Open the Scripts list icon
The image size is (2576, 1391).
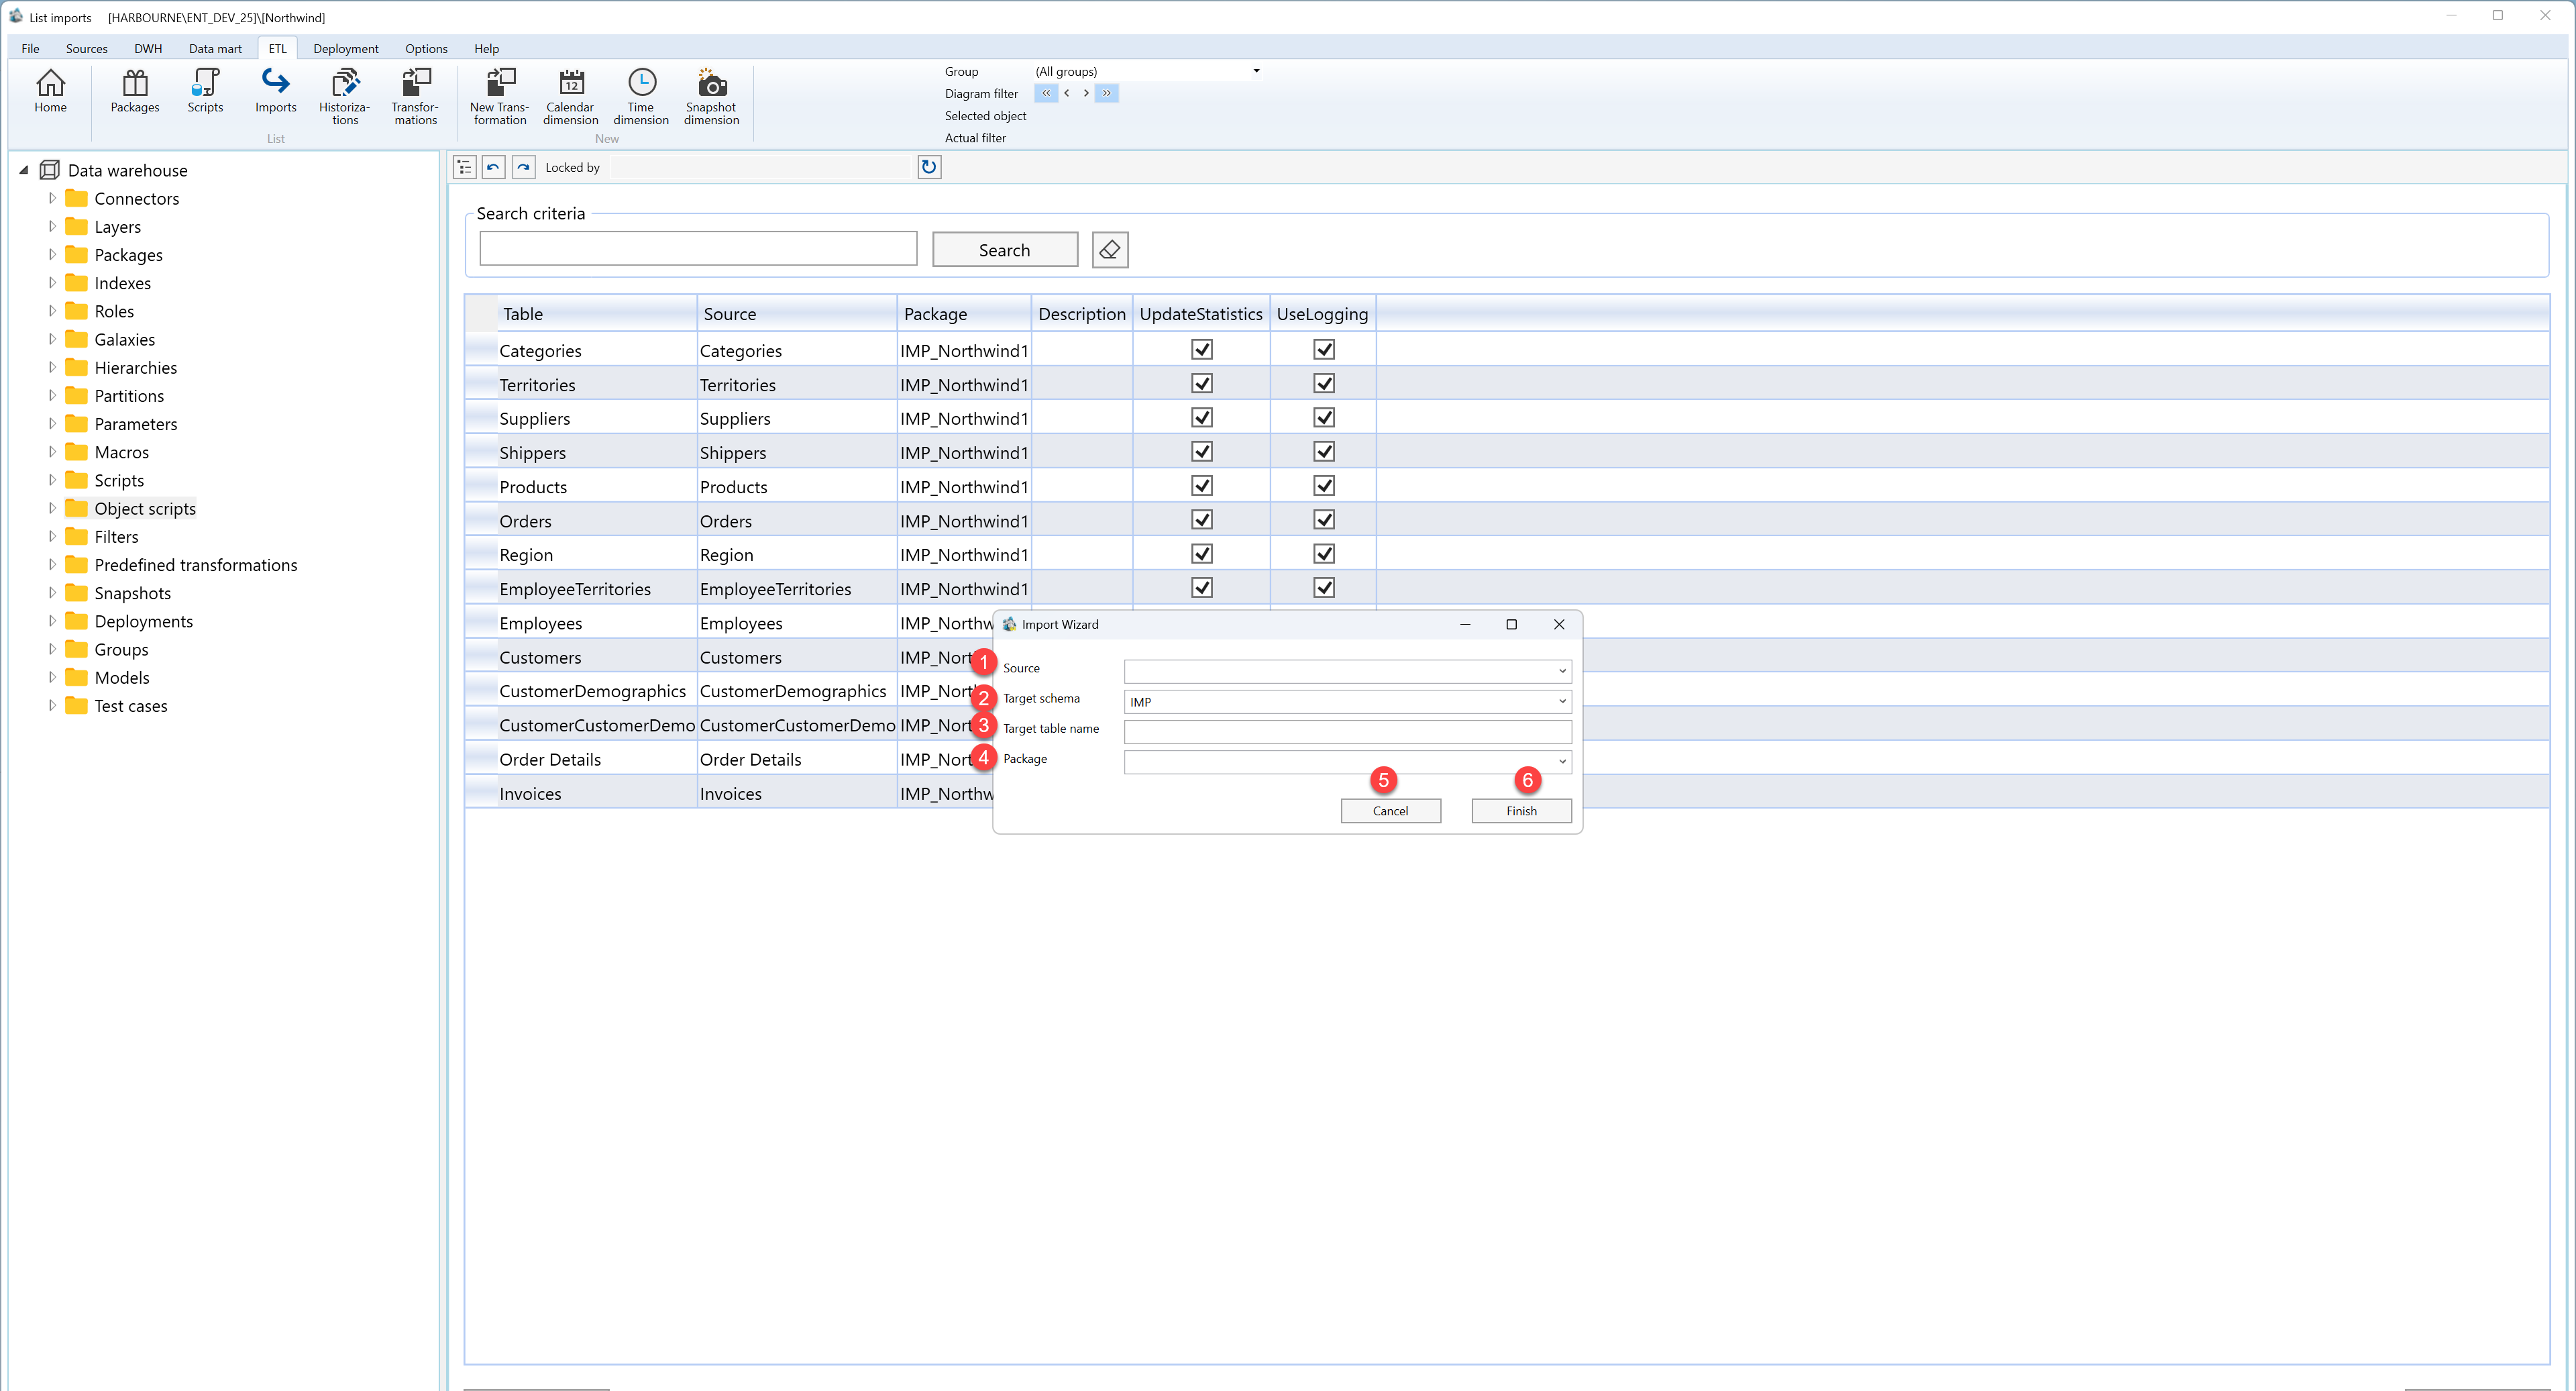(205, 91)
